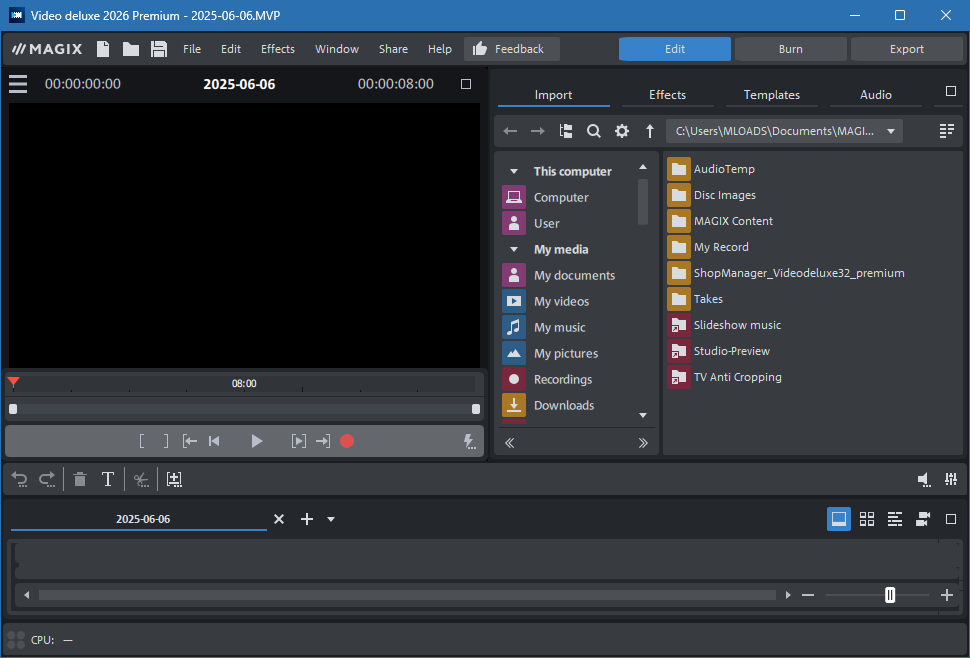Image resolution: width=970 pixels, height=658 pixels.
Task: Jump to range start
Action: pos(189,441)
